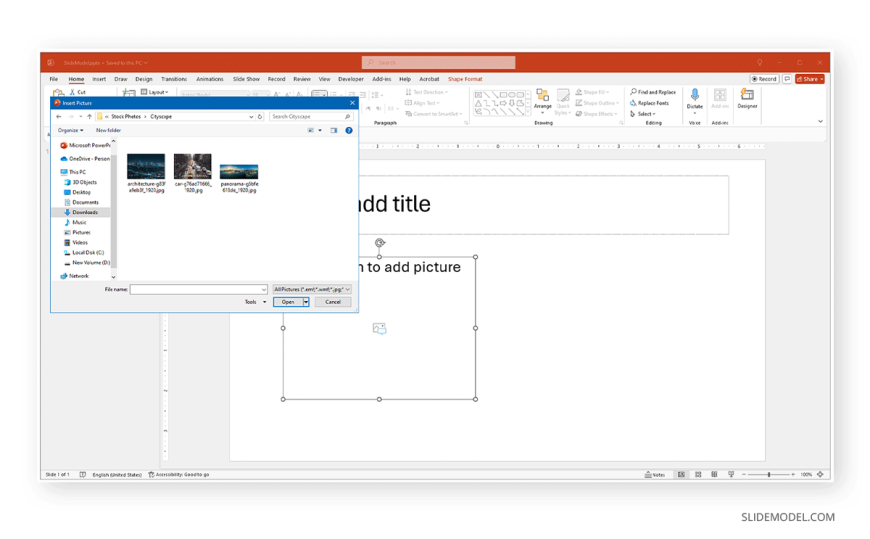Start Dictate microphone tool
Screen dimensions: 870x539
[695, 100]
